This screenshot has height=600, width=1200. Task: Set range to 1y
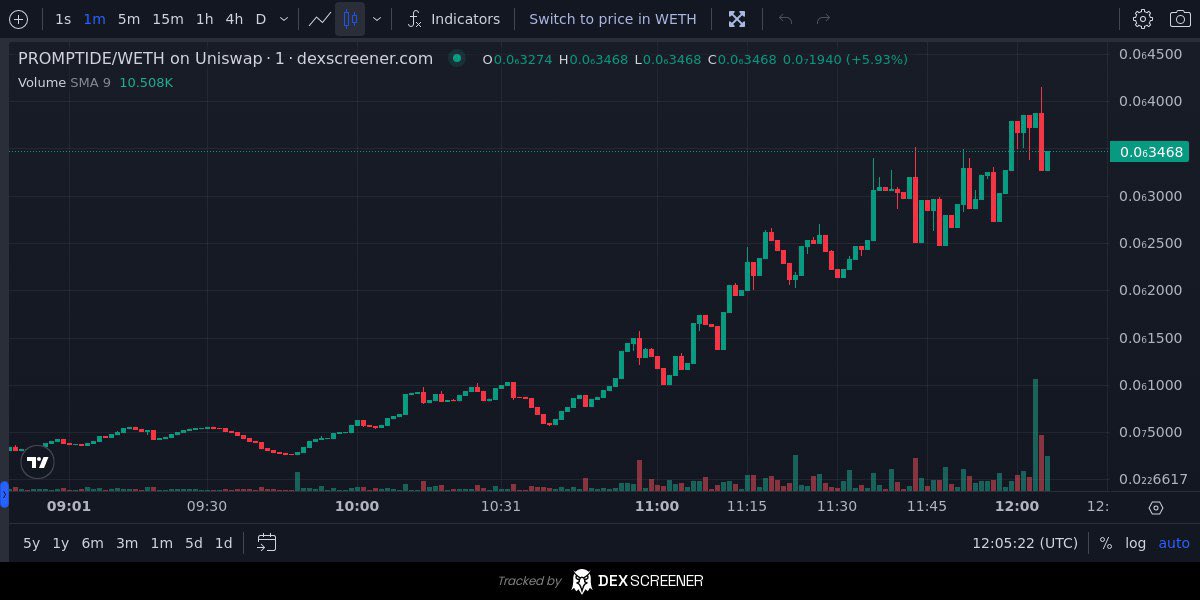pos(61,543)
